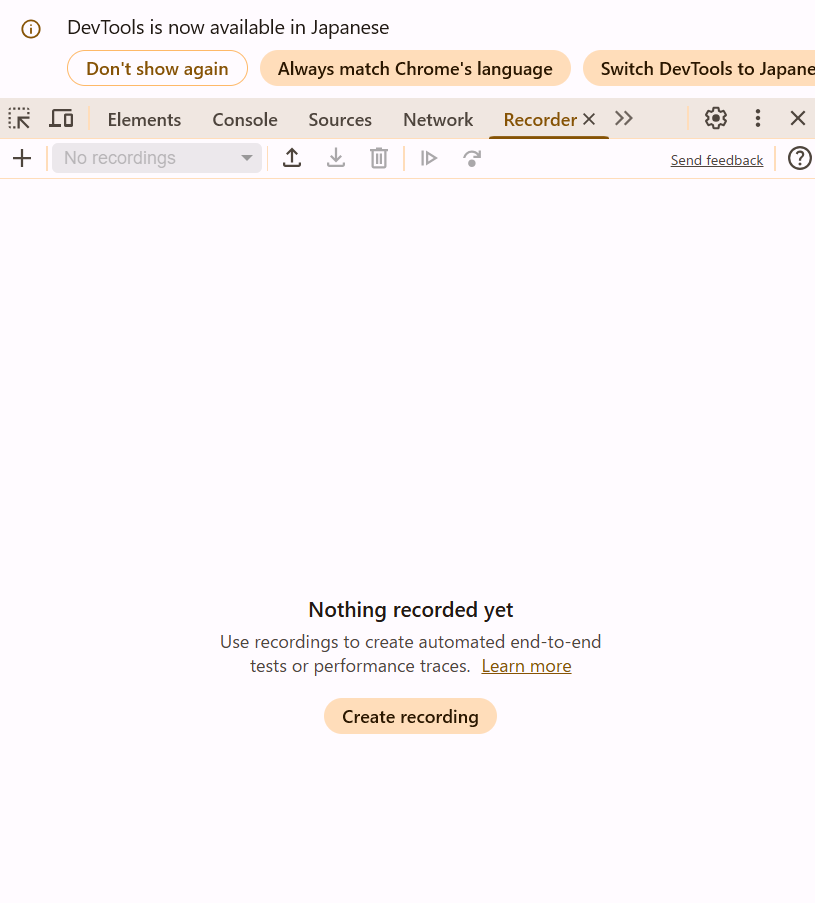
Task: Switch to the Console tab
Action: click(245, 120)
